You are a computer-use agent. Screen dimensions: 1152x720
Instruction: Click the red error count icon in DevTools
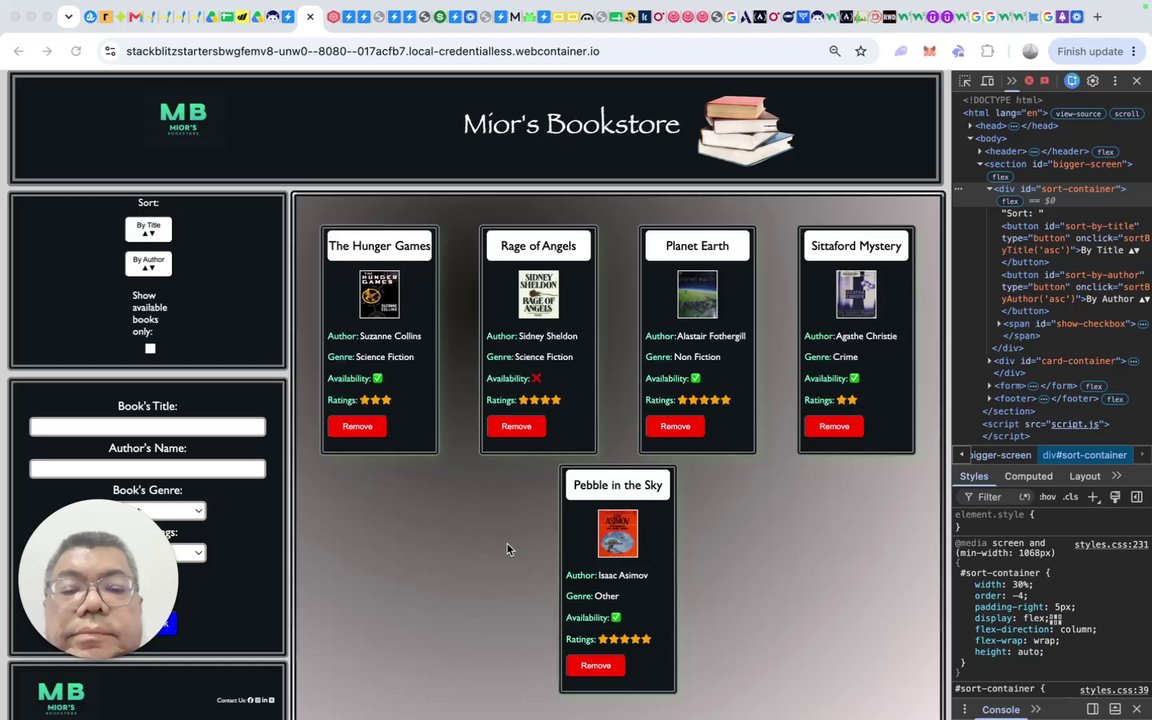point(1029,81)
